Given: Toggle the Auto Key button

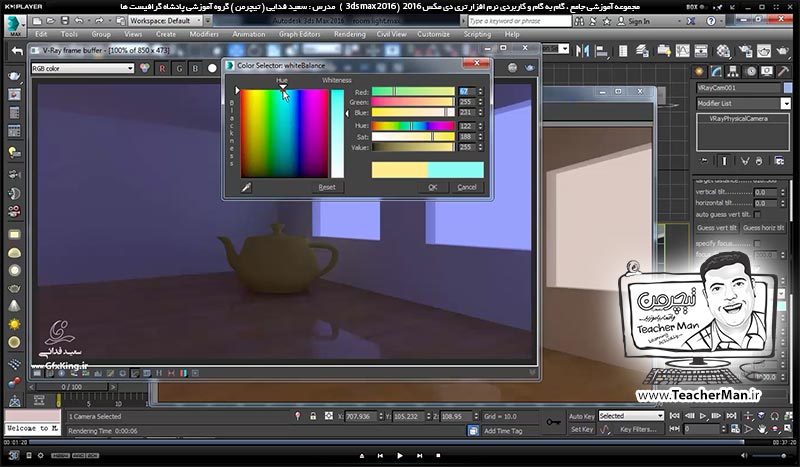Looking at the screenshot, I should (x=582, y=416).
